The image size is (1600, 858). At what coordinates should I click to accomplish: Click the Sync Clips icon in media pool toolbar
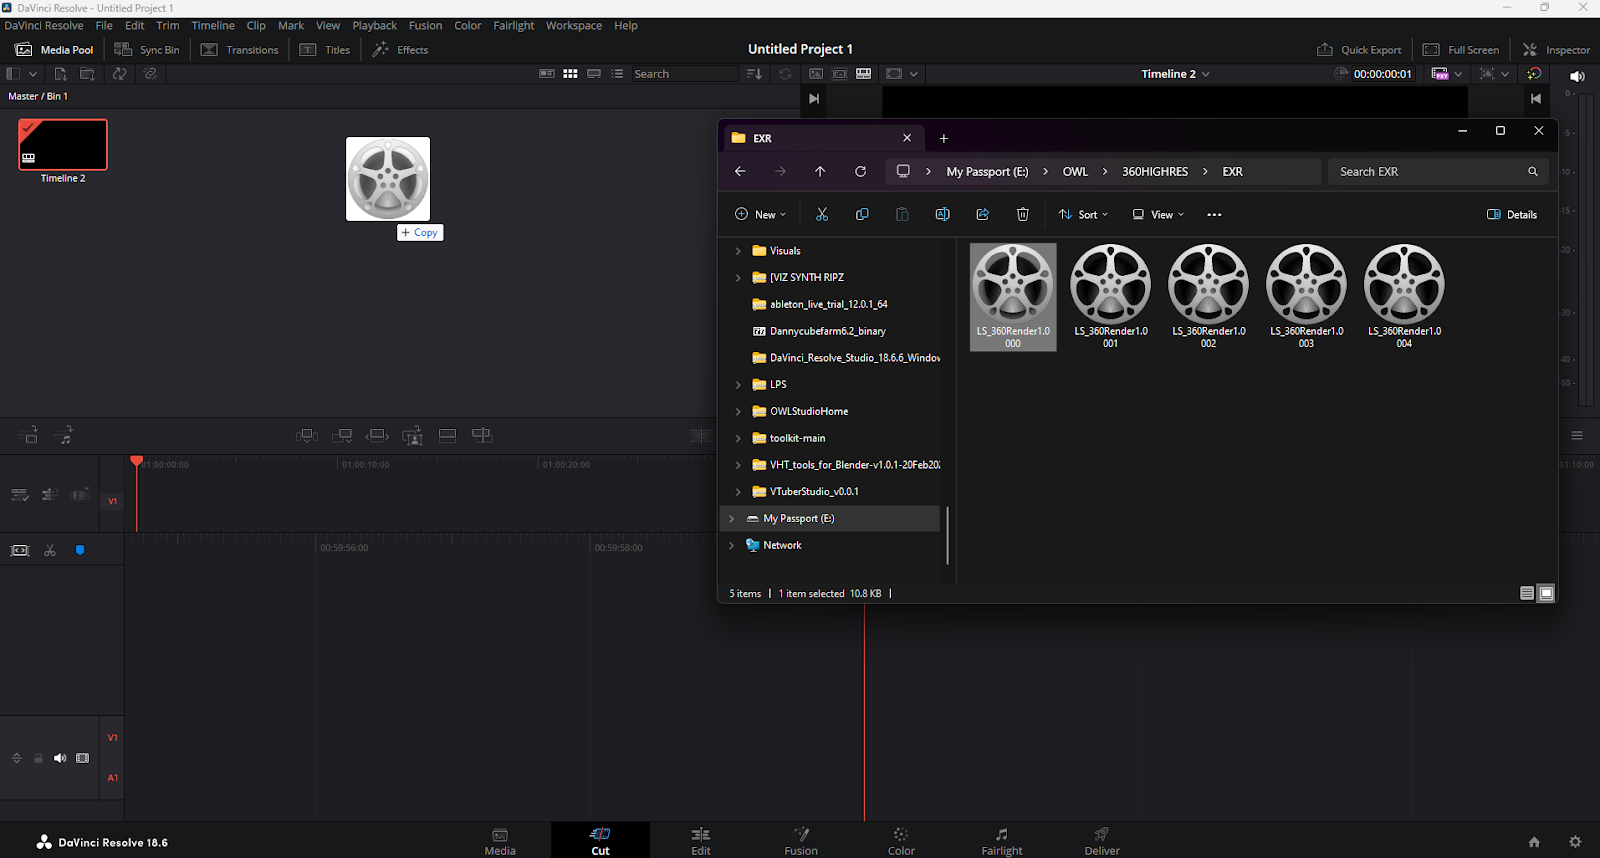pos(120,74)
